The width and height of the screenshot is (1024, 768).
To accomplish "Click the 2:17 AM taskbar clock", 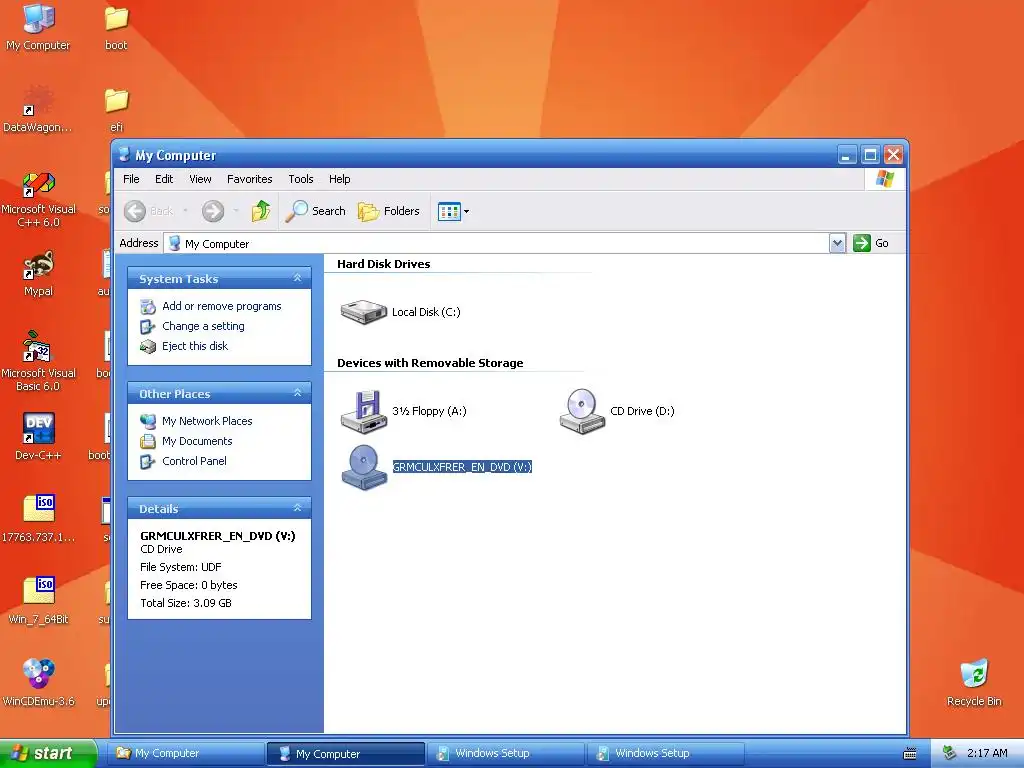I will pyautogui.click(x=987, y=754).
